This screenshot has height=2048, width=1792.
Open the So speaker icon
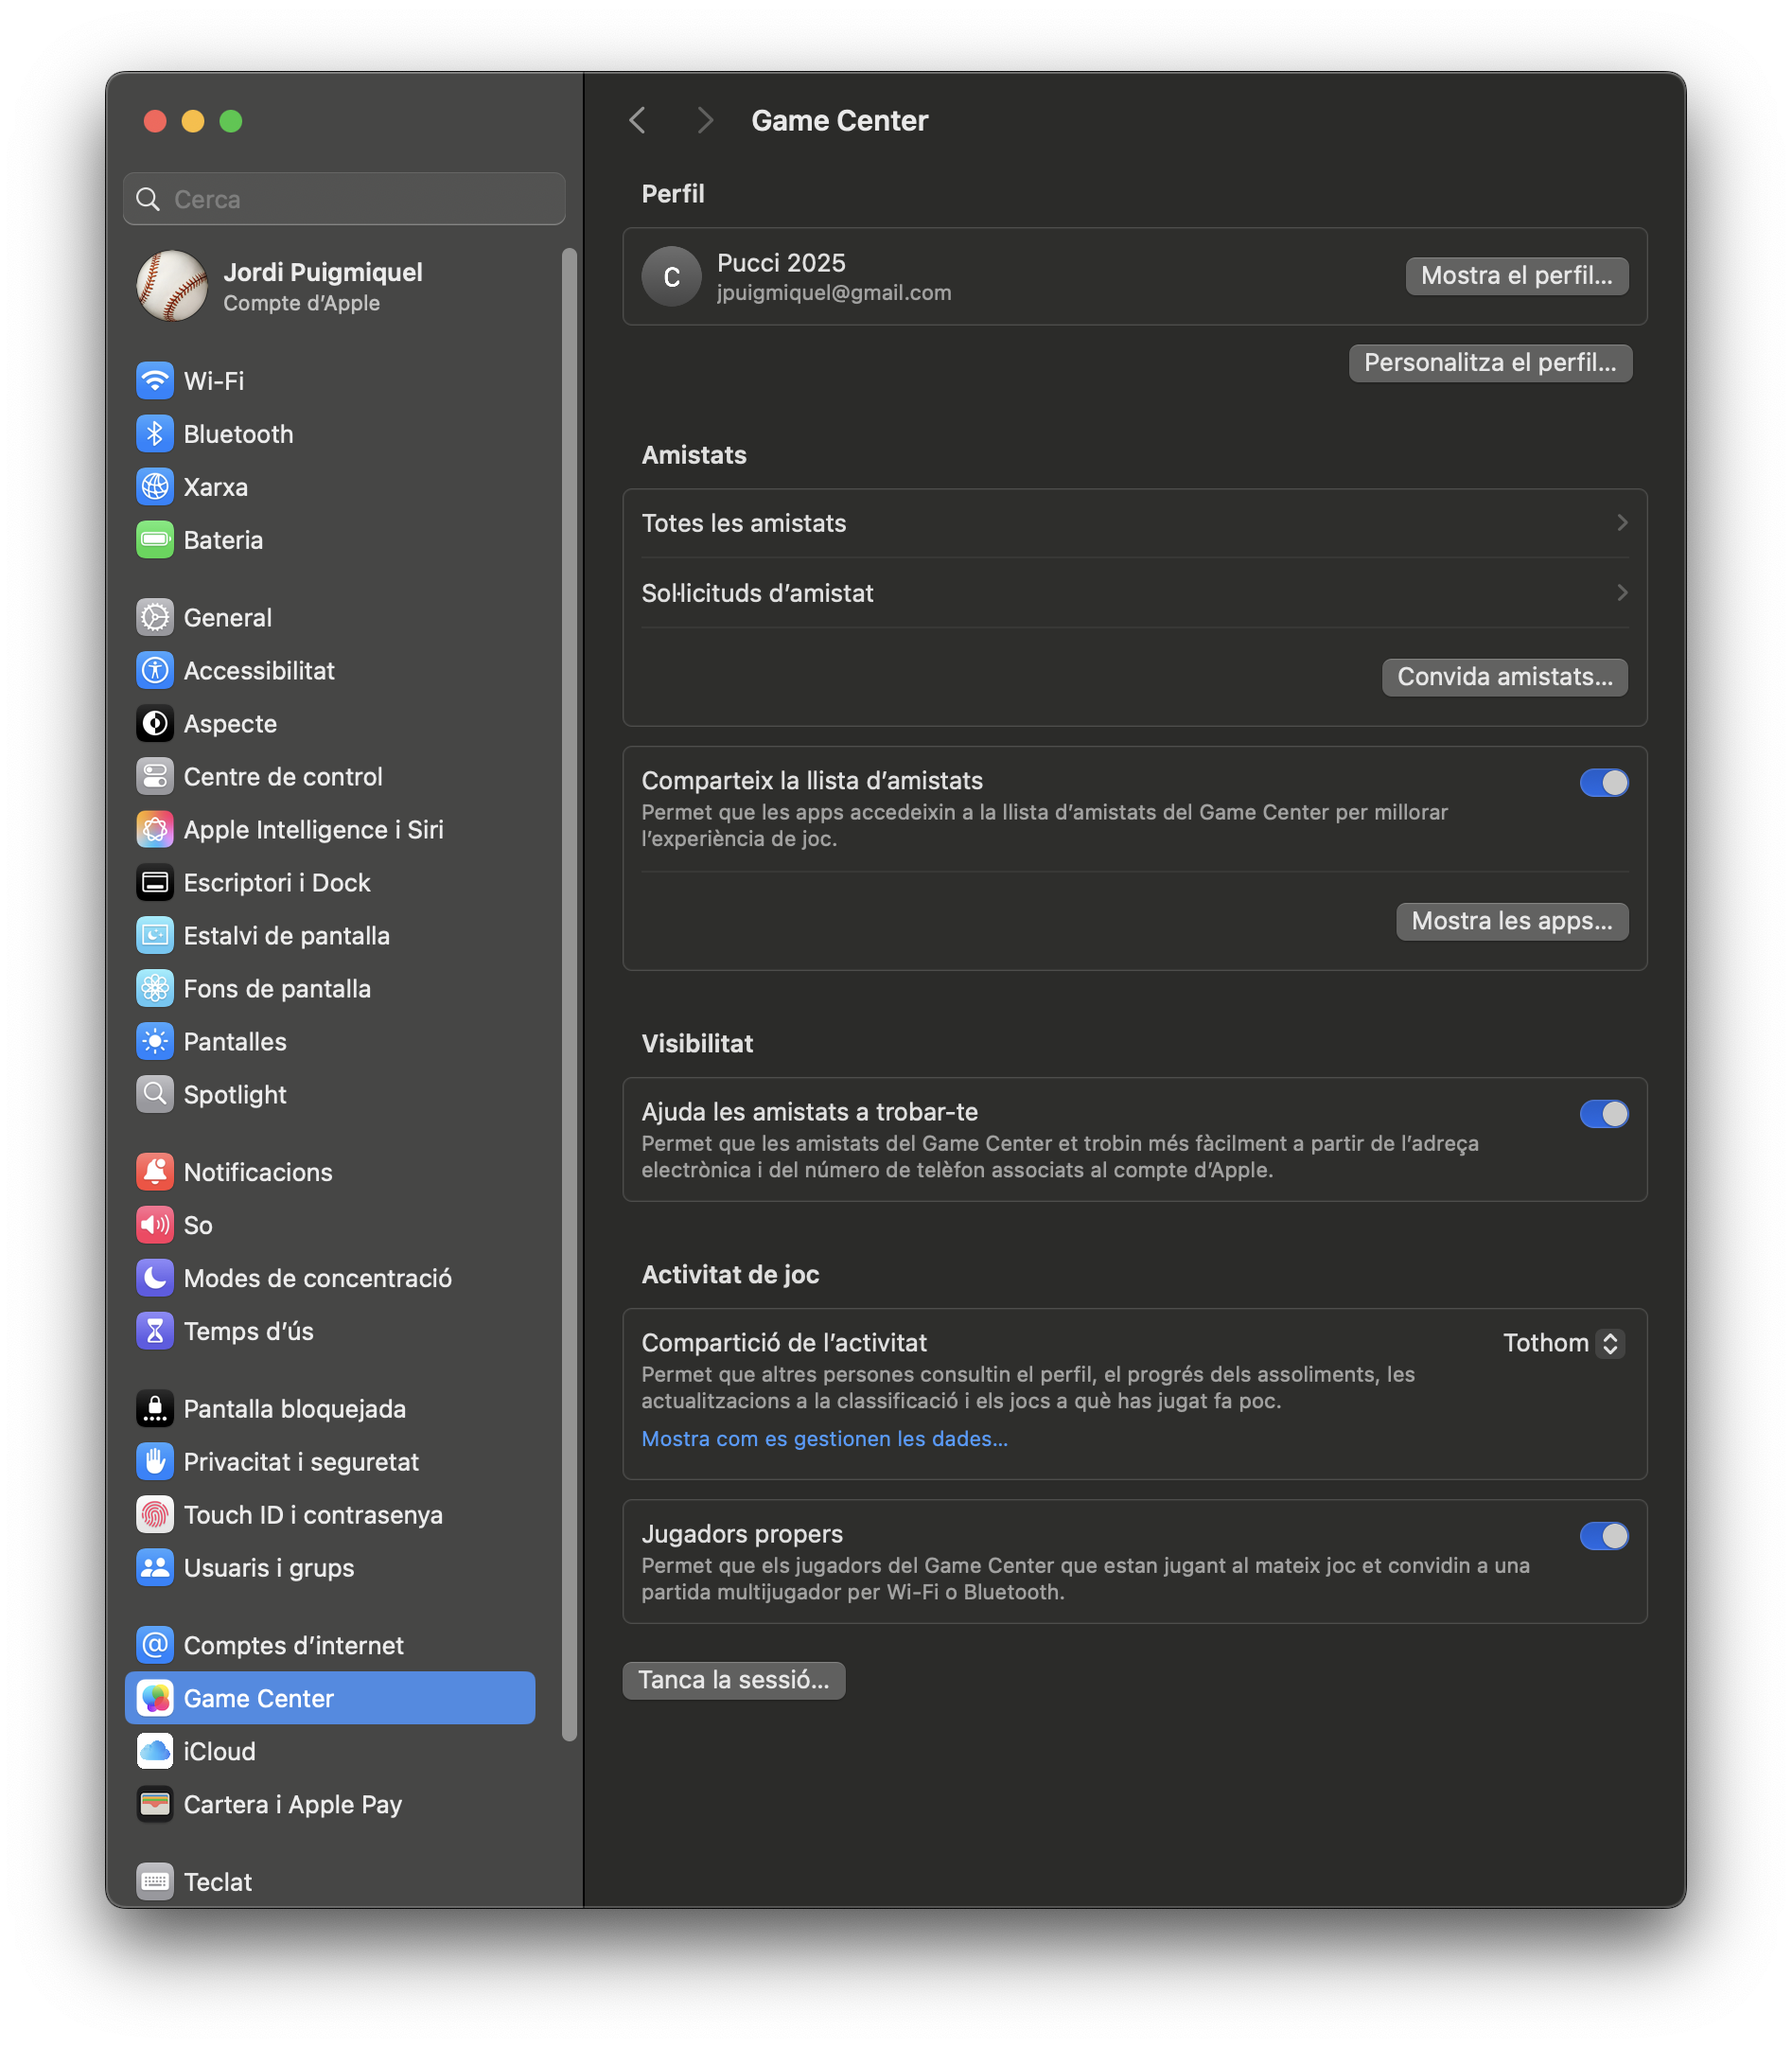155,1225
